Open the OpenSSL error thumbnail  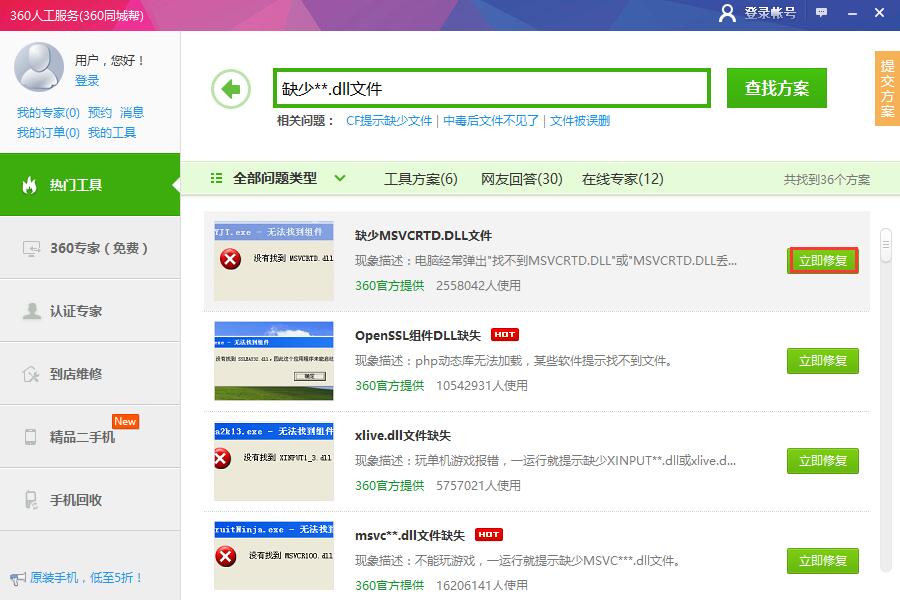click(274, 361)
